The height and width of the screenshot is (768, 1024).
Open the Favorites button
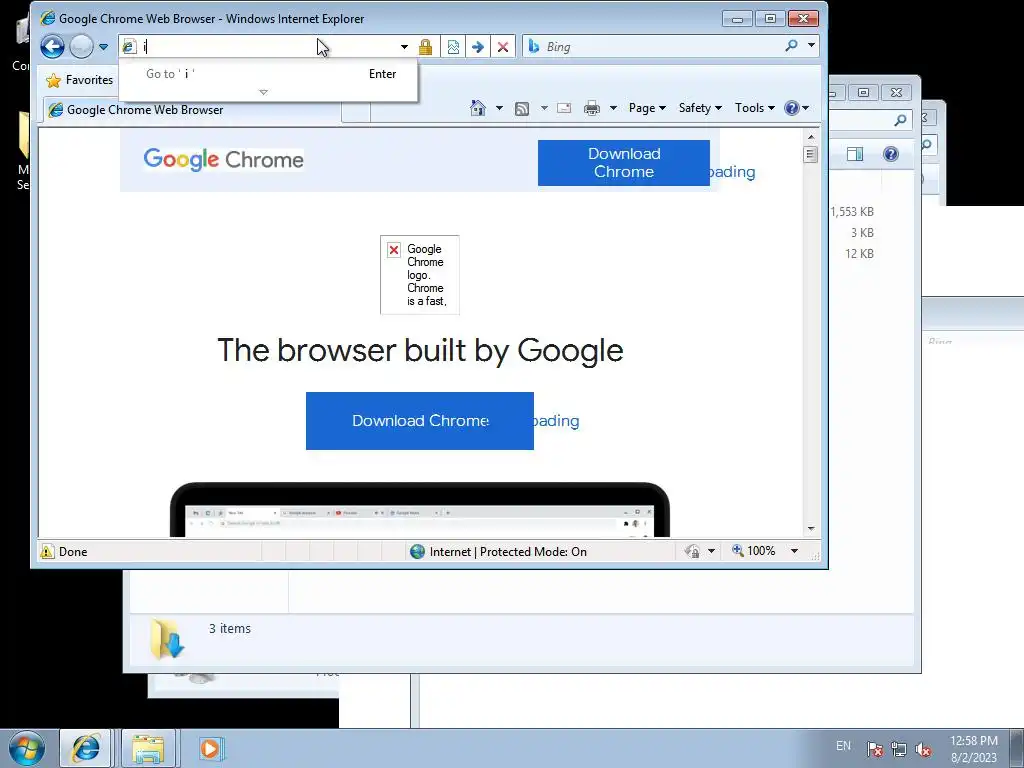click(x=80, y=80)
